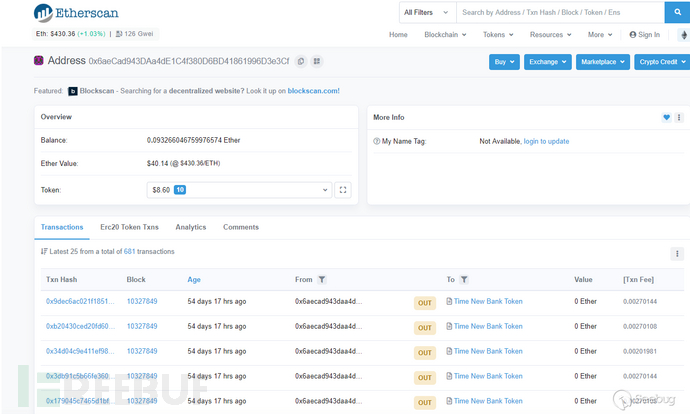Open transaction 0x34d04c9e411ef98
Screen dimensions: 690x414
click(x=80, y=351)
